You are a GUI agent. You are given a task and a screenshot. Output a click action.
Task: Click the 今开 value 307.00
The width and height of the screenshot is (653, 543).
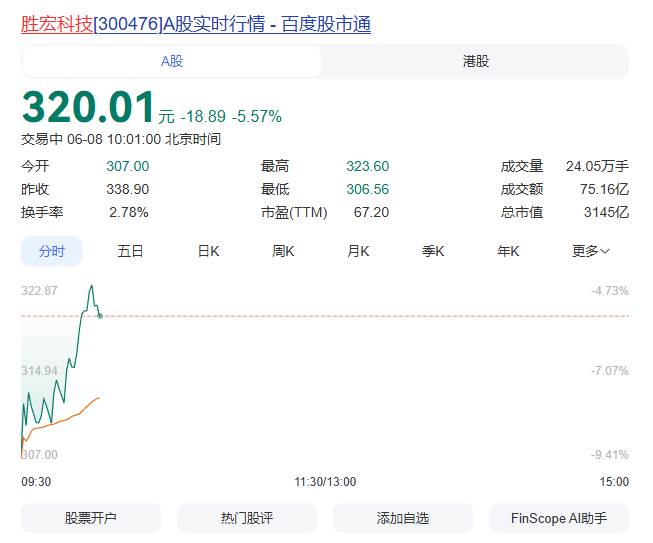point(128,166)
